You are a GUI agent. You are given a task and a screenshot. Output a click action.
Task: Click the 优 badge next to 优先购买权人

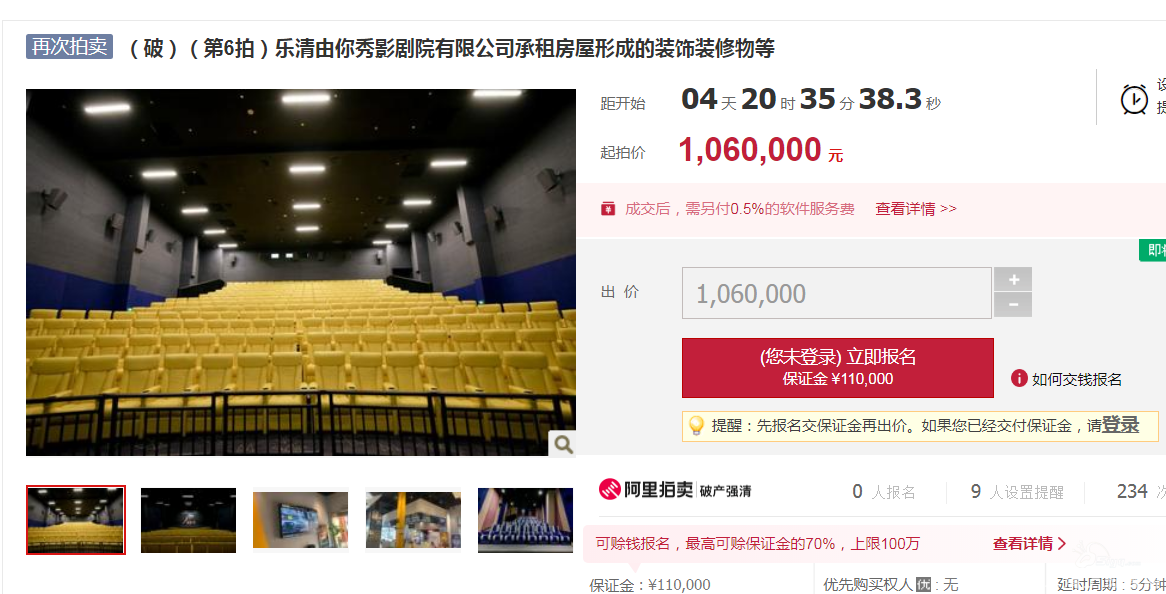point(924,584)
